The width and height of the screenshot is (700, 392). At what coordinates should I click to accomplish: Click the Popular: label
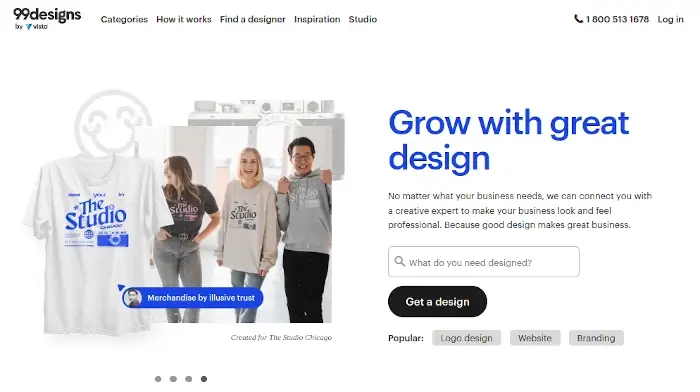[406, 338]
